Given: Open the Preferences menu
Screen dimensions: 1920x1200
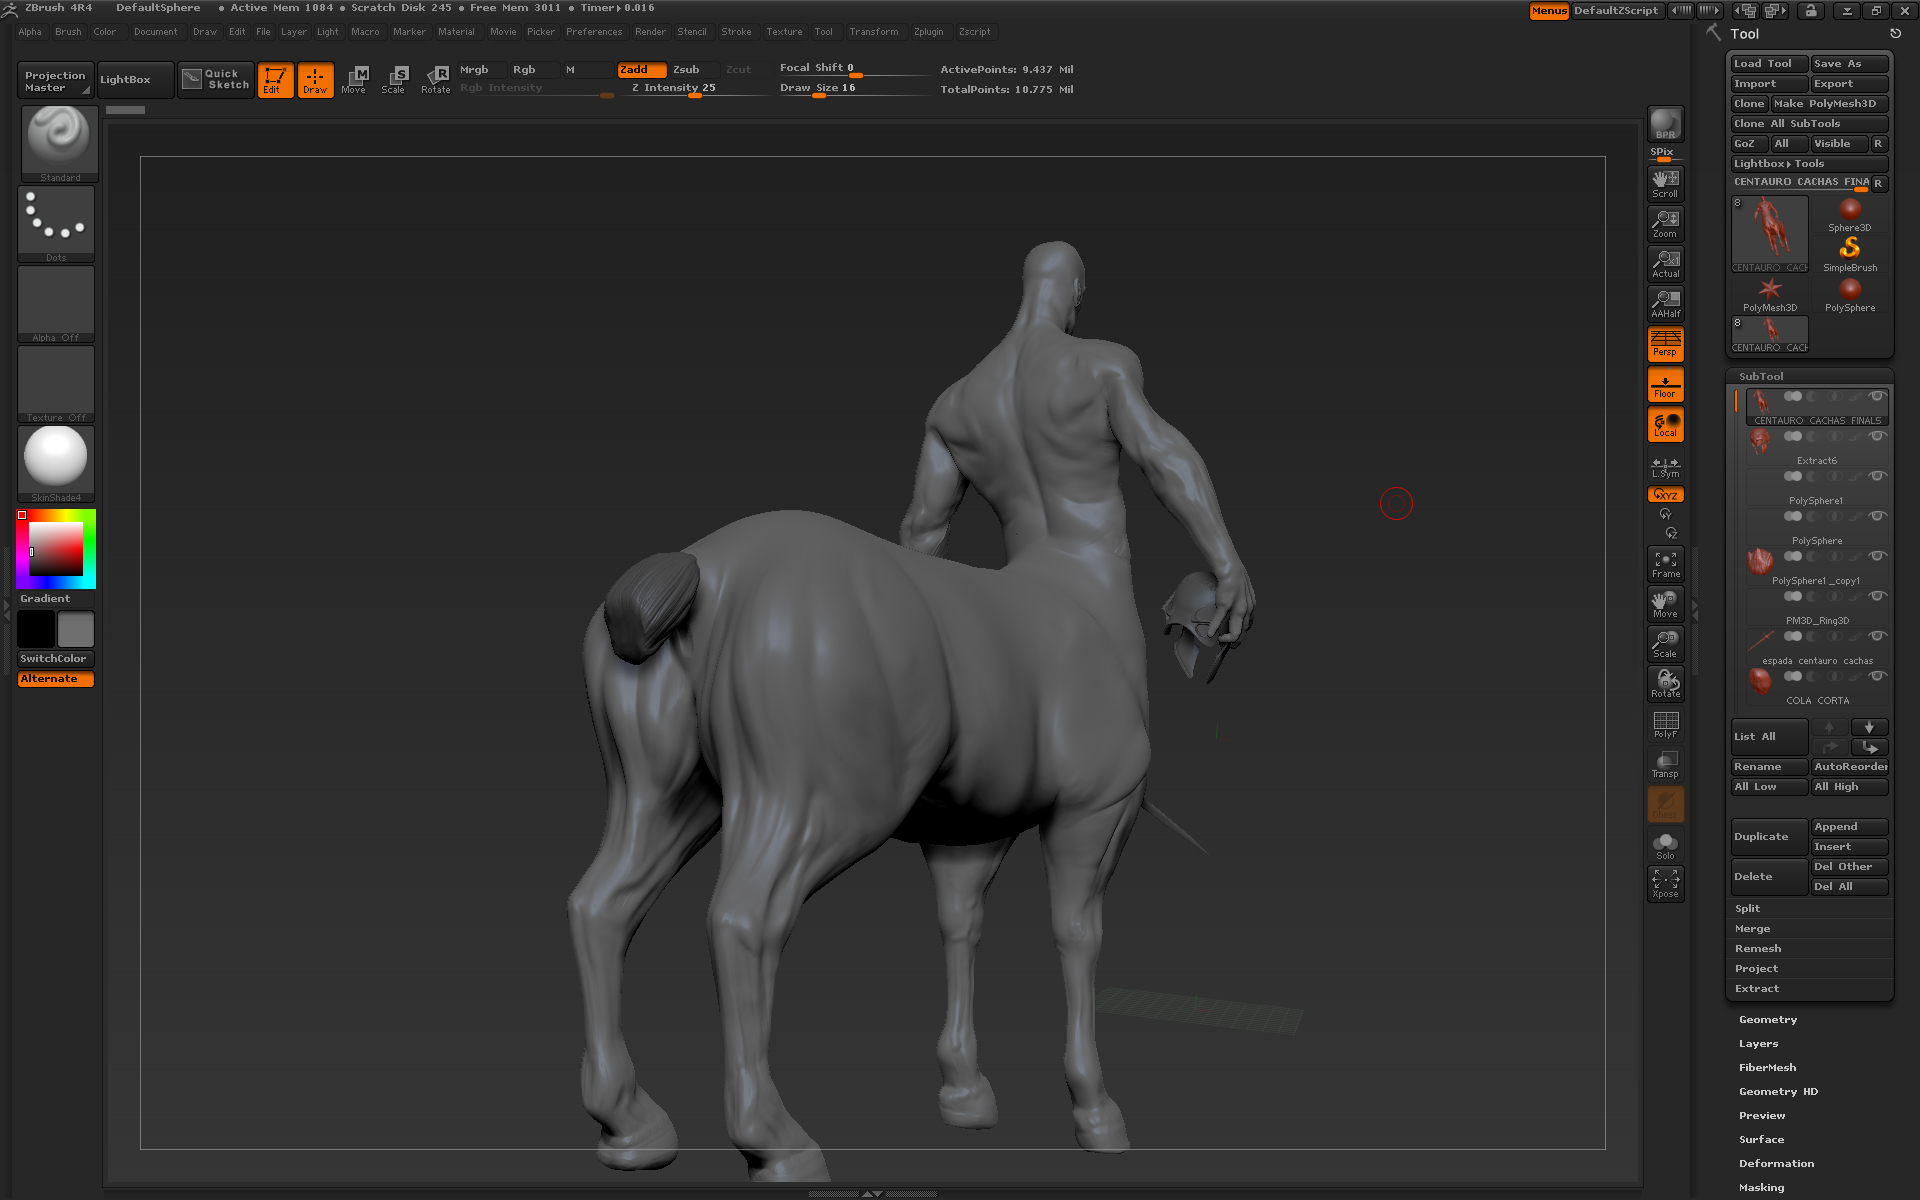Looking at the screenshot, I should click(x=593, y=32).
